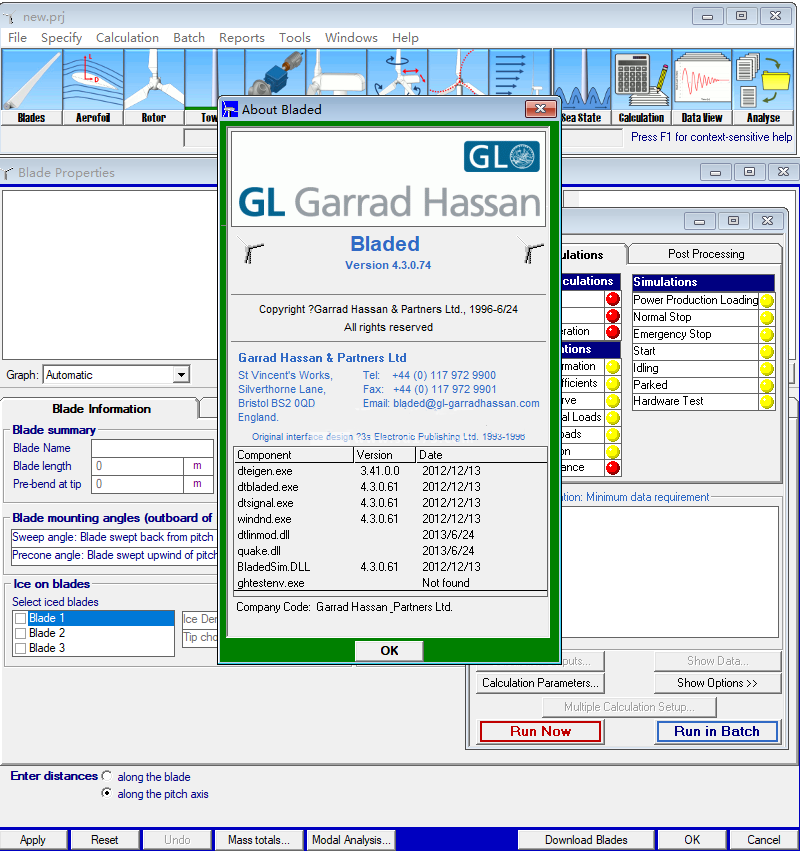
Task: Open the Sea State toolbar icon
Action: pyautogui.click(x=581, y=86)
